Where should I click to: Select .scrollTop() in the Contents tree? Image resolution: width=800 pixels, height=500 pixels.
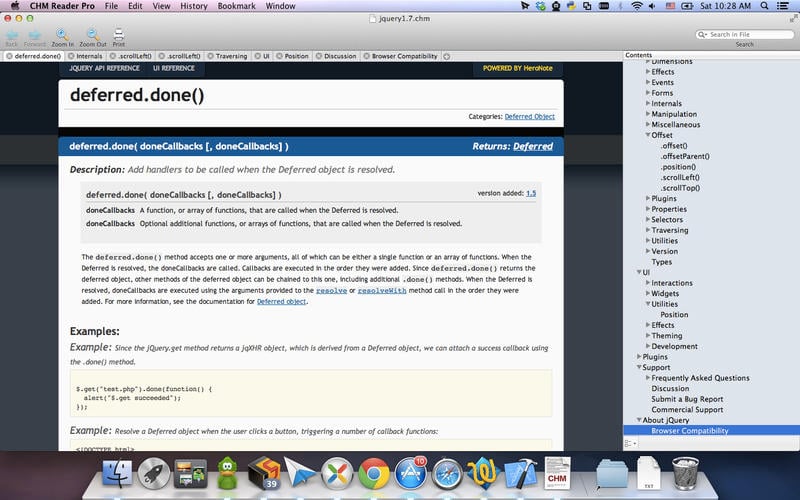[680, 188]
